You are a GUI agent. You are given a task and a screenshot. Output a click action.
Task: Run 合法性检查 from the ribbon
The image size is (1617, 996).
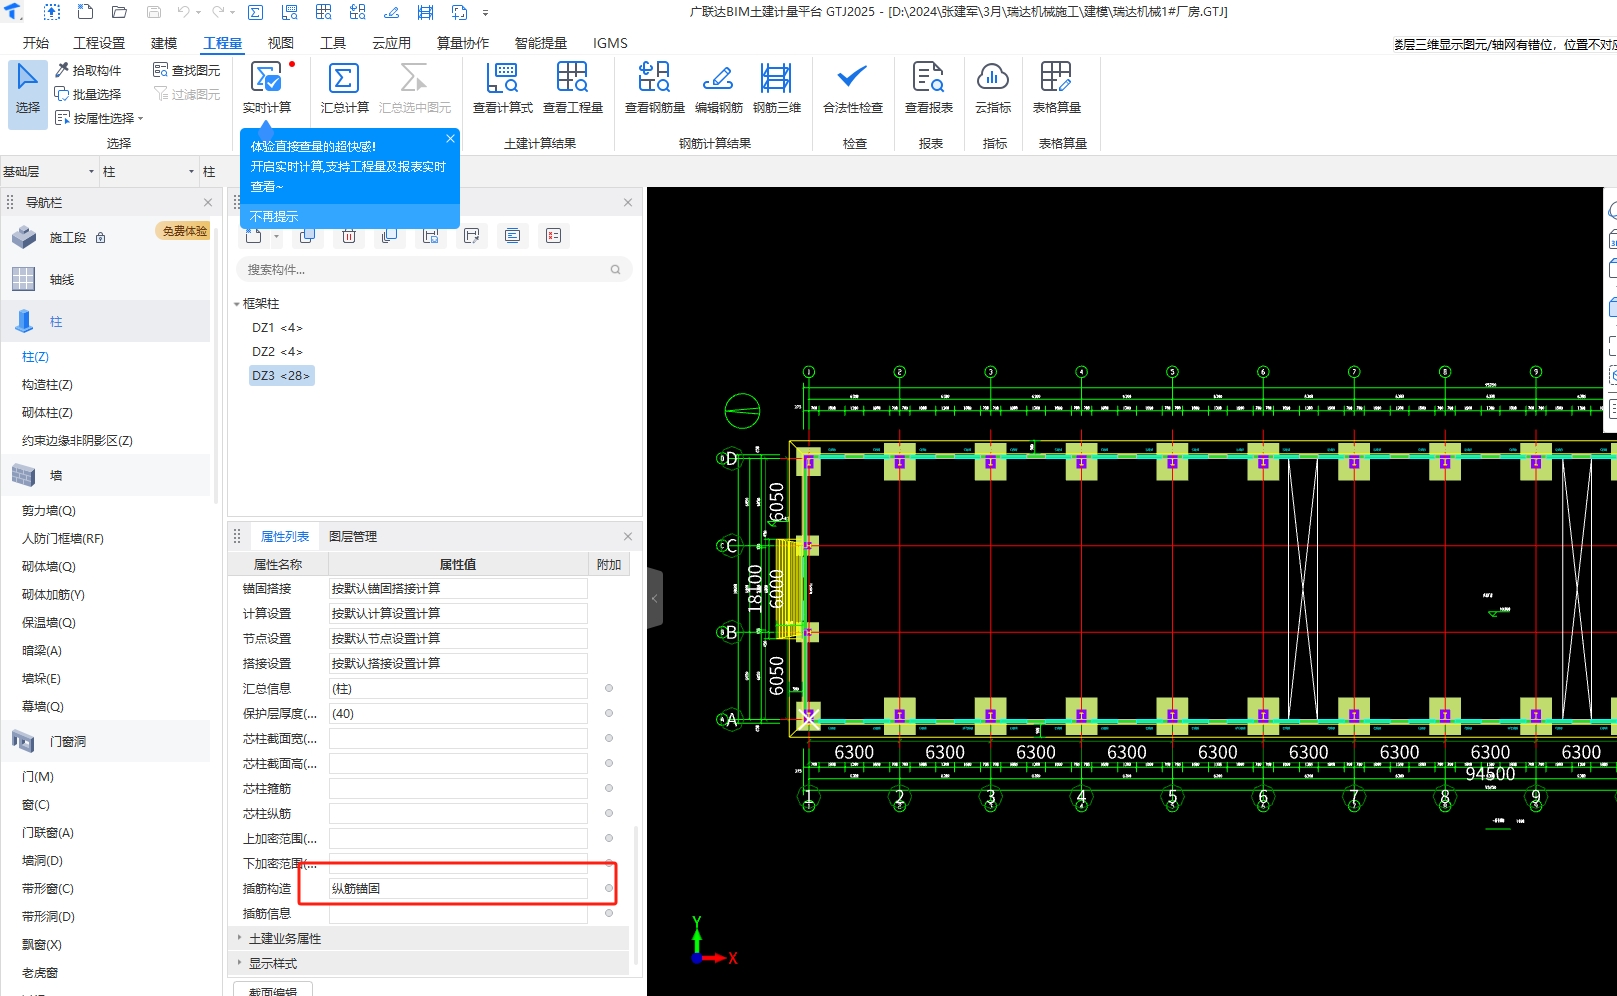853,88
